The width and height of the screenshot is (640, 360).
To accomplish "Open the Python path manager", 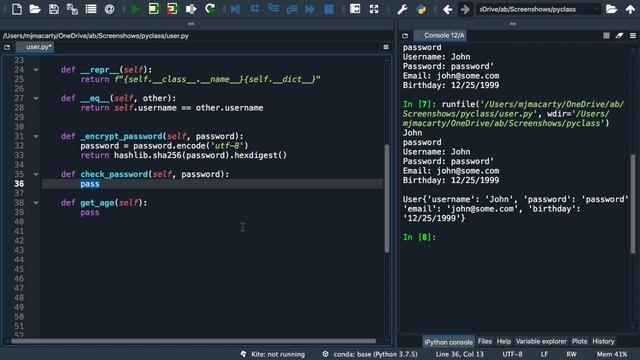I will coord(422,9).
